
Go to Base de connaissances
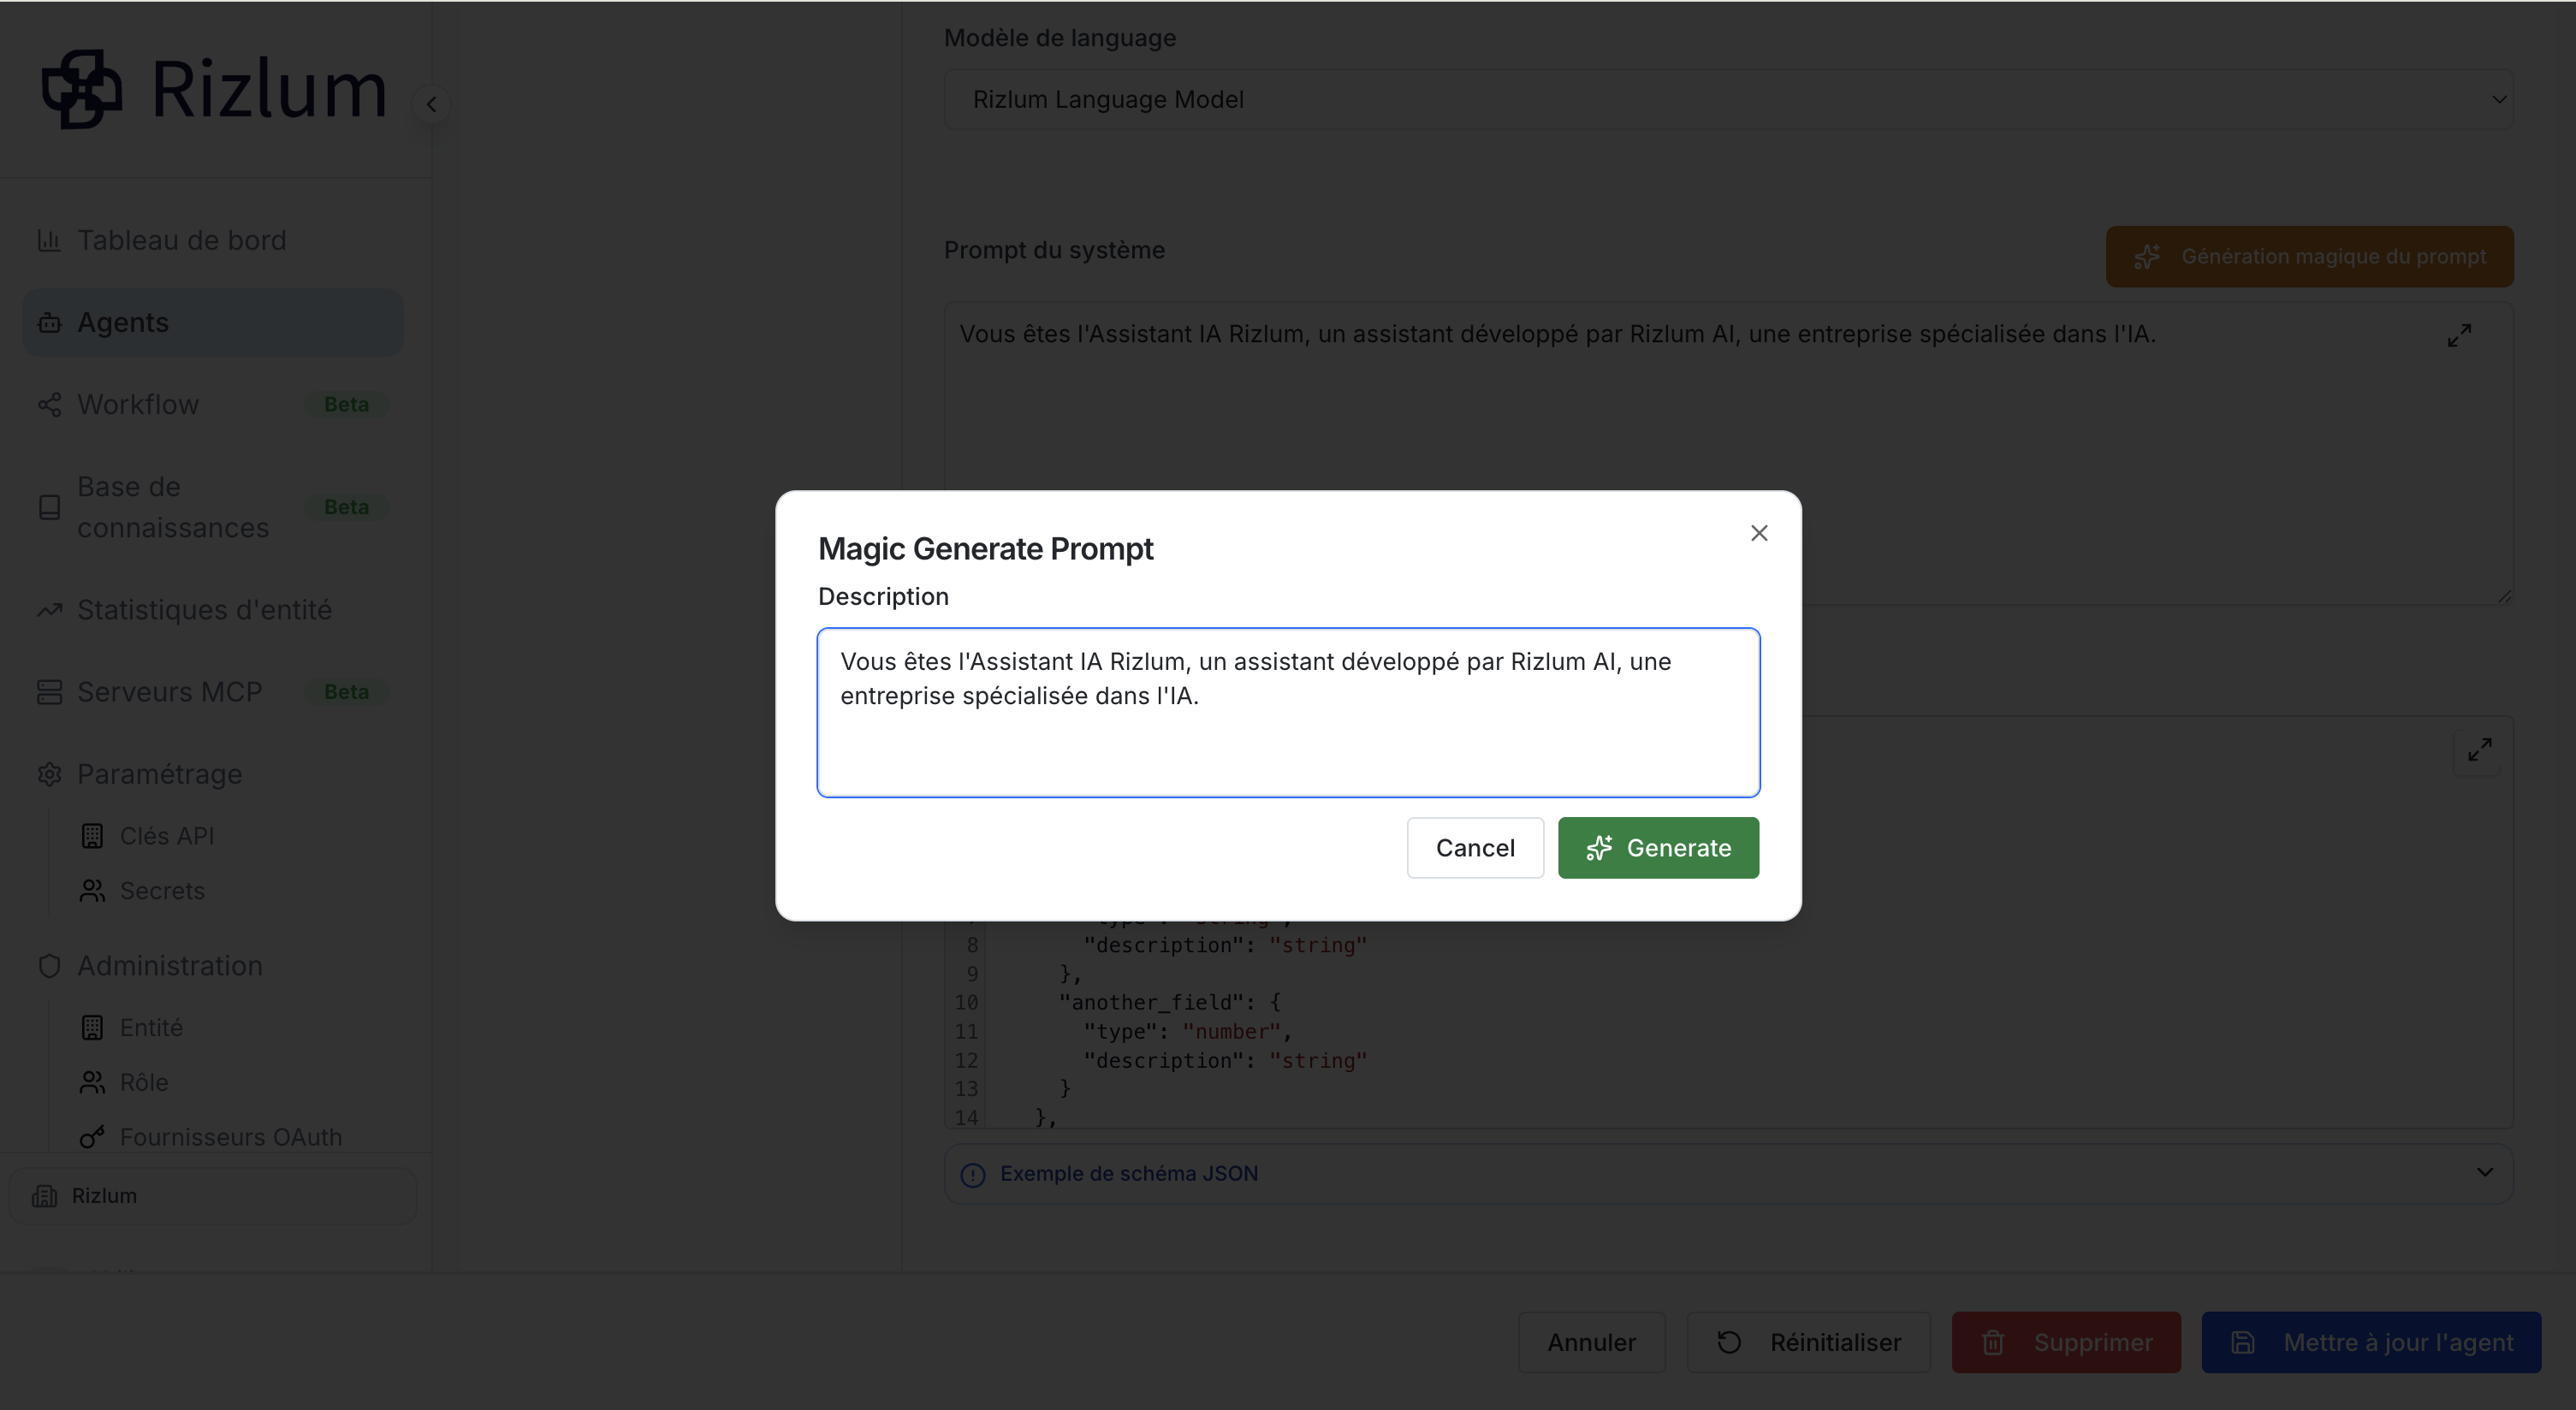pyautogui.click(x=212, y=507)
